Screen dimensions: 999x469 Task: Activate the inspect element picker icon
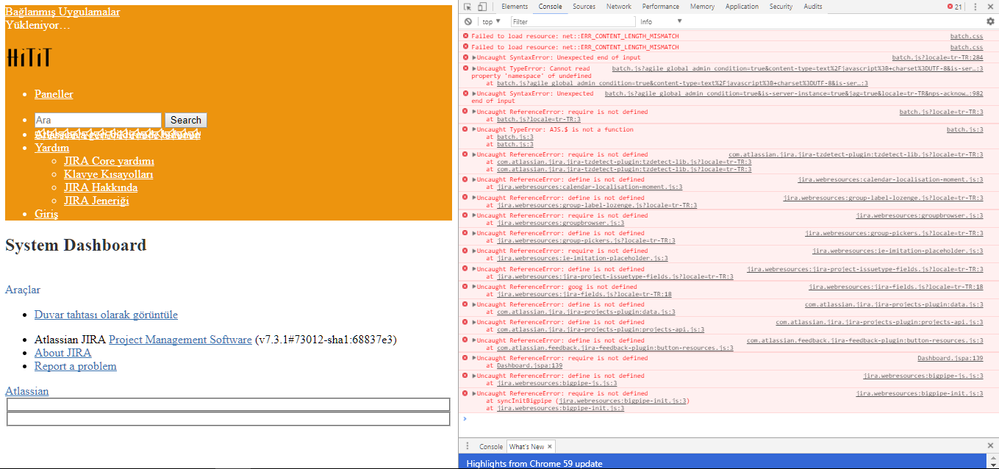(468, 6)
